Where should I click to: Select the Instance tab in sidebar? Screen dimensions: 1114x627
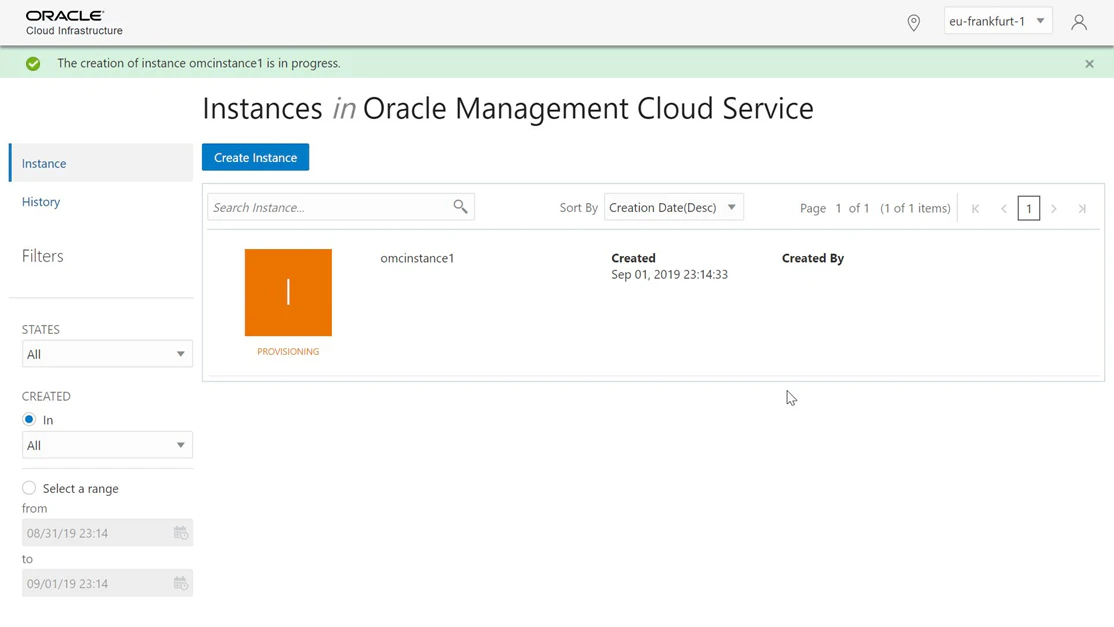tap(101, 163)
